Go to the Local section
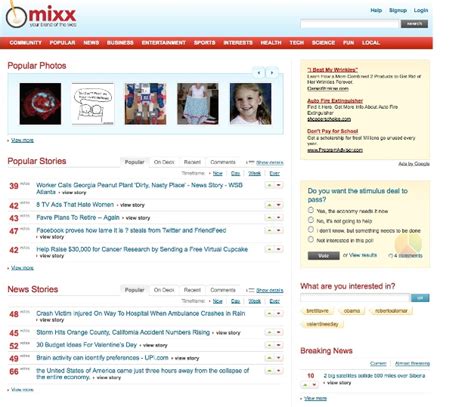The image size is (474, 407). pos(371,43)
